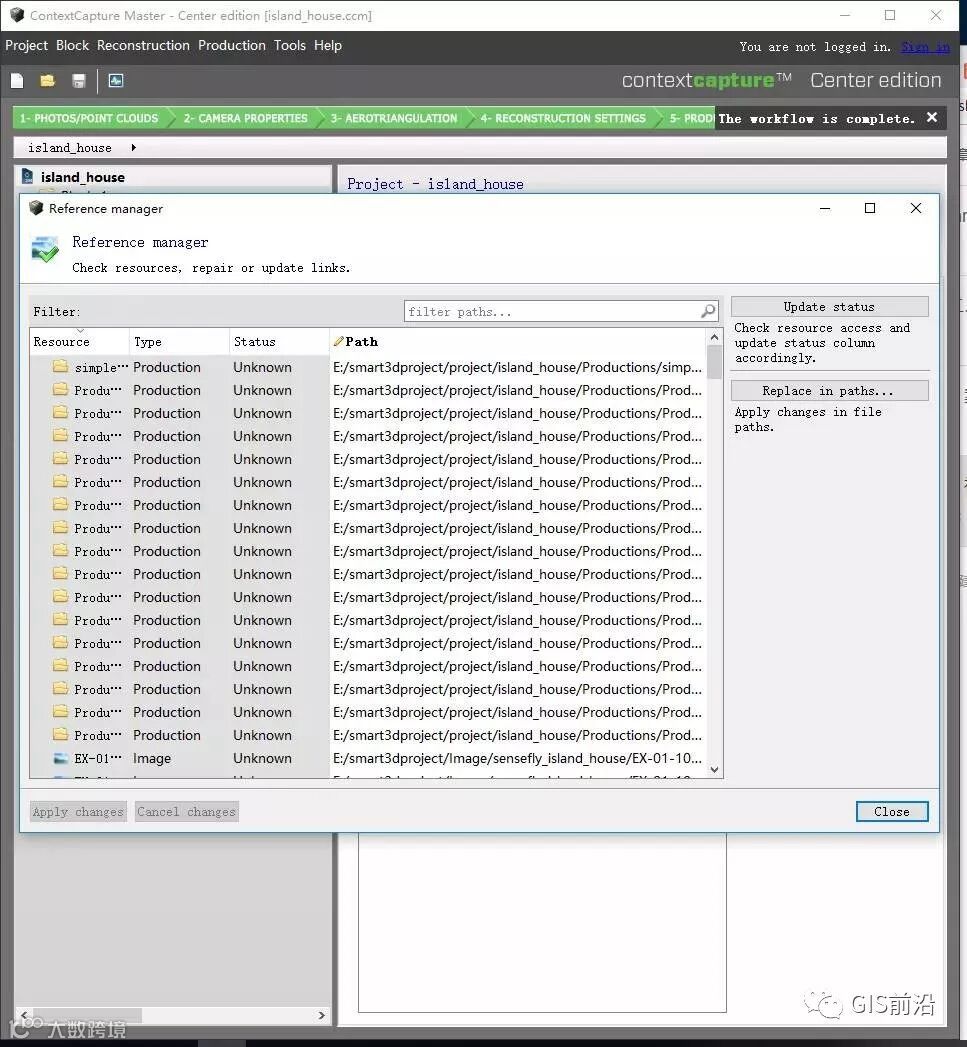The height and width of the screenshot is (1047, 967).
Task: Dismiss the workflow complete message
Action: (932, 118)
